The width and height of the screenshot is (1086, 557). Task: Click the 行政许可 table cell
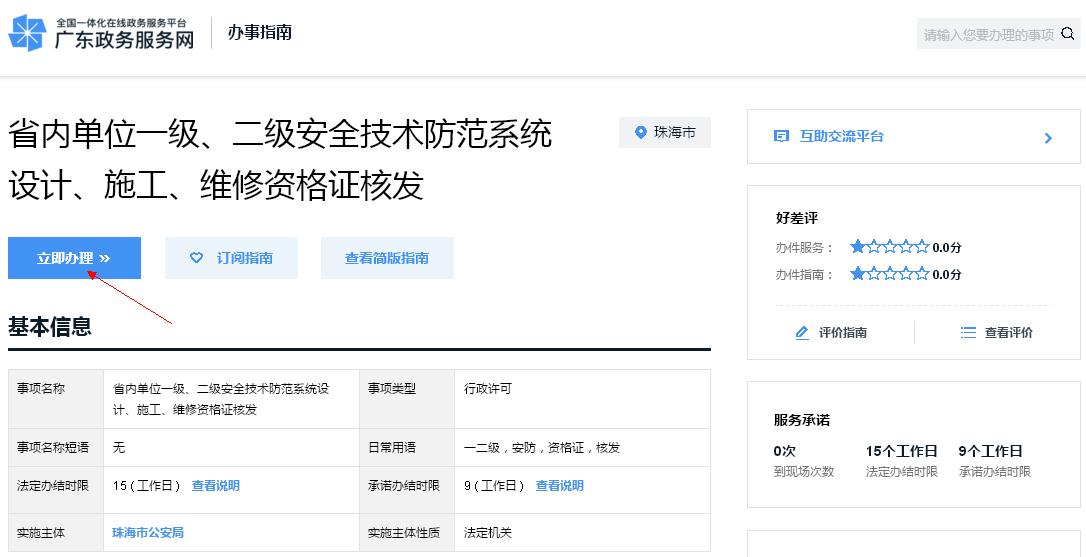[x=582, y=399]
